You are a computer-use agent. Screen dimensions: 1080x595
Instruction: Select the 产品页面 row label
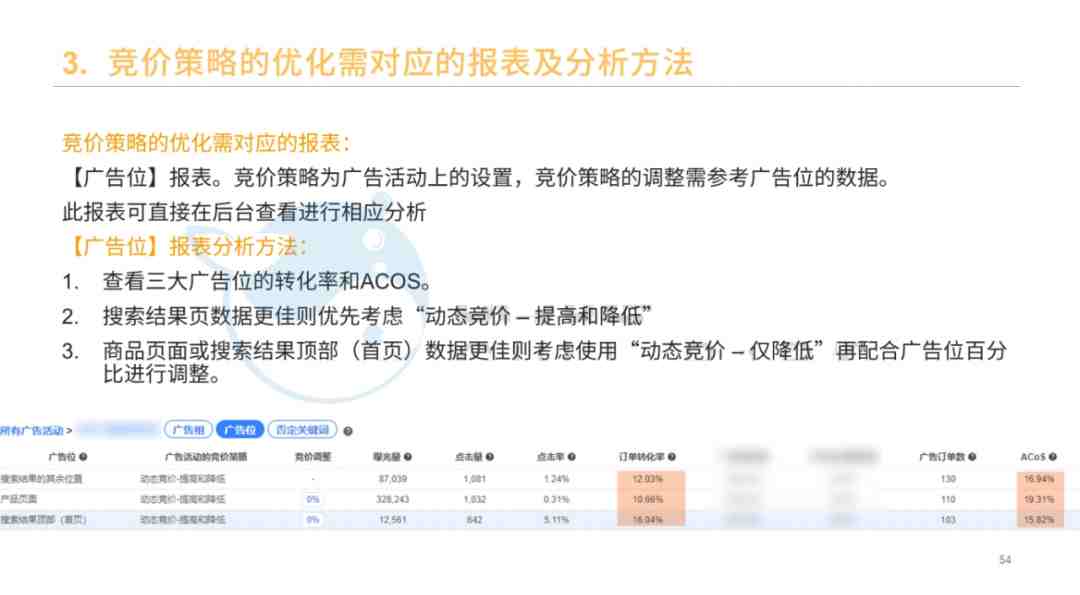19,499
